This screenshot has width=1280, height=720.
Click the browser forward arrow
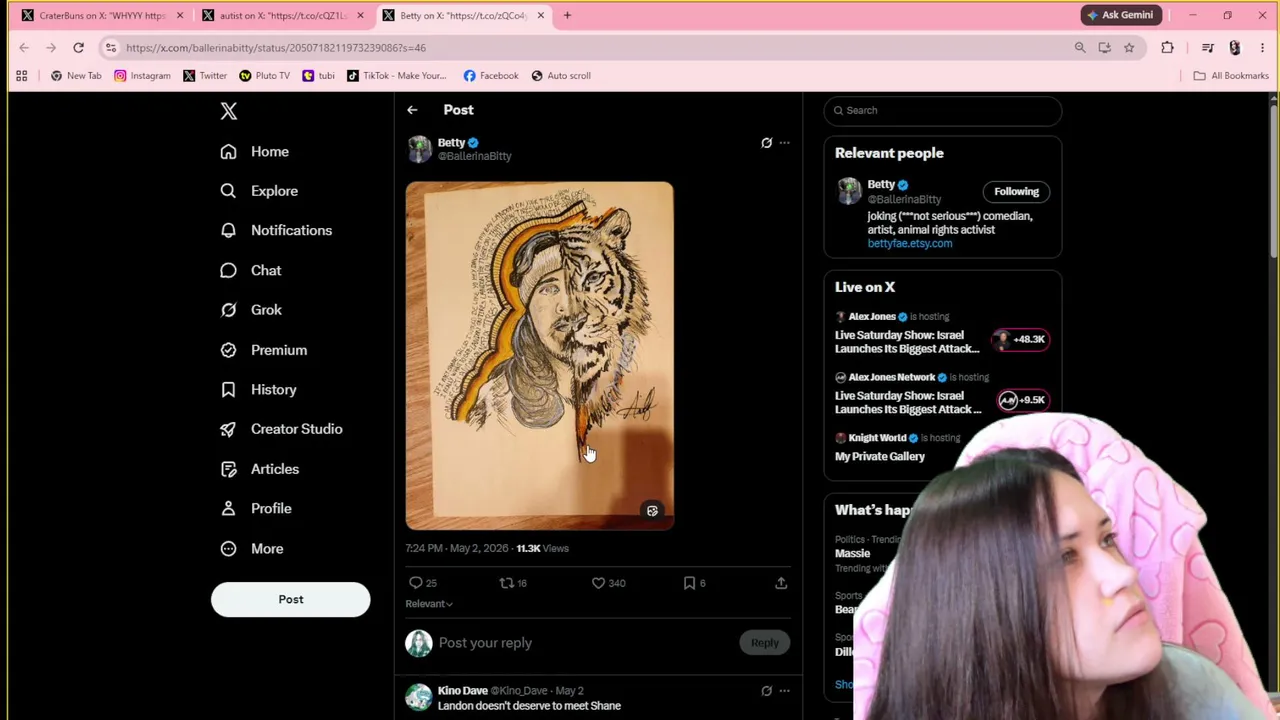point(51,48)
